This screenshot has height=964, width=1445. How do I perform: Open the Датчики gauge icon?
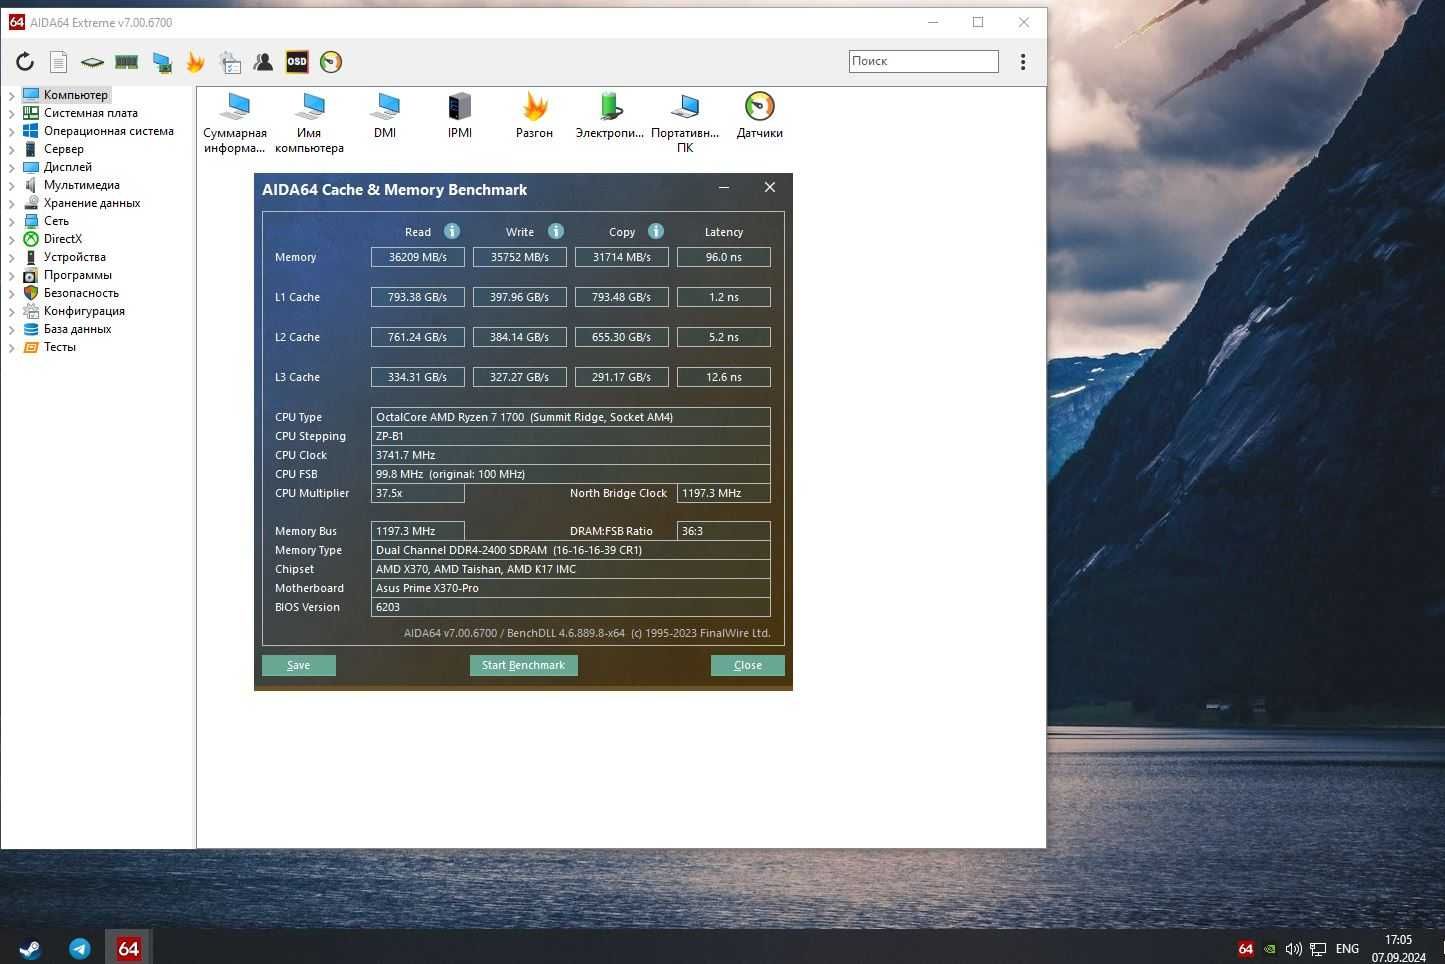[x=760, y=116]
